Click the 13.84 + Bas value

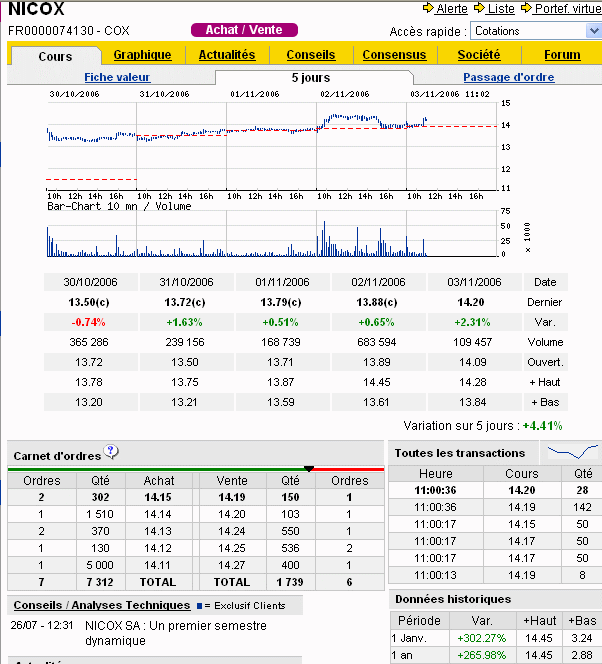(473, 402)
